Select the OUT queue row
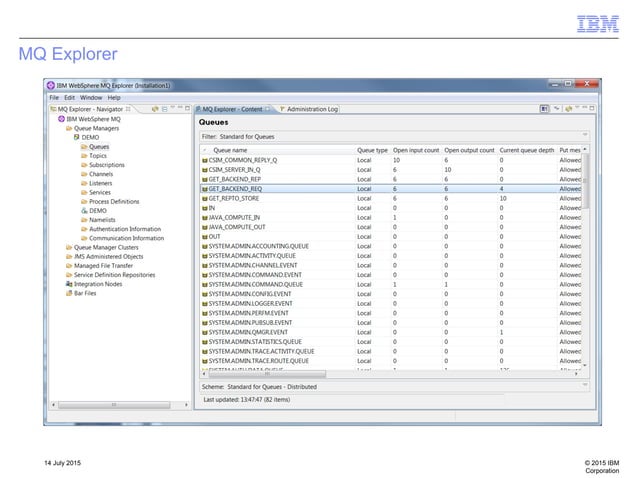 click(391, 237)
